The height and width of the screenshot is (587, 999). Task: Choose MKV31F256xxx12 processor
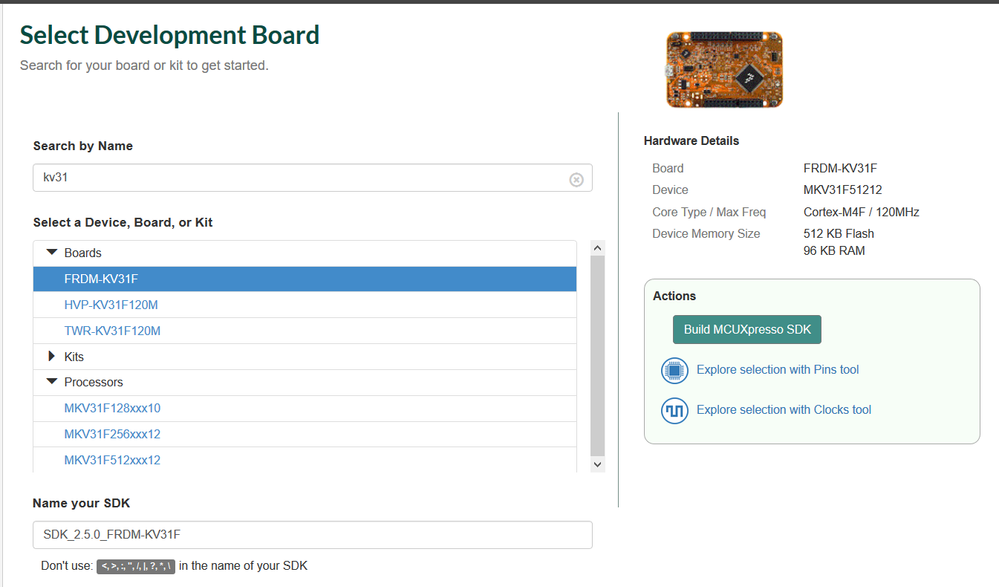(112, 434)
